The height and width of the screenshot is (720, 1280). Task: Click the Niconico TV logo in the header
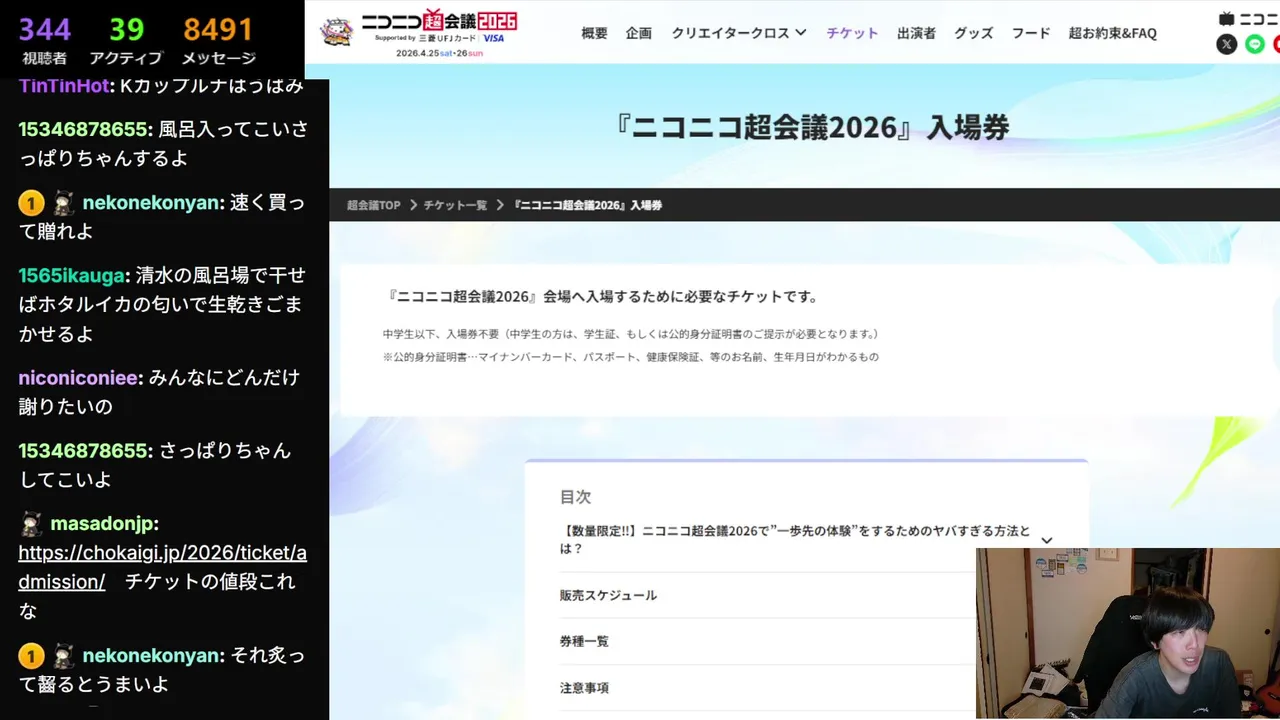1249,18
